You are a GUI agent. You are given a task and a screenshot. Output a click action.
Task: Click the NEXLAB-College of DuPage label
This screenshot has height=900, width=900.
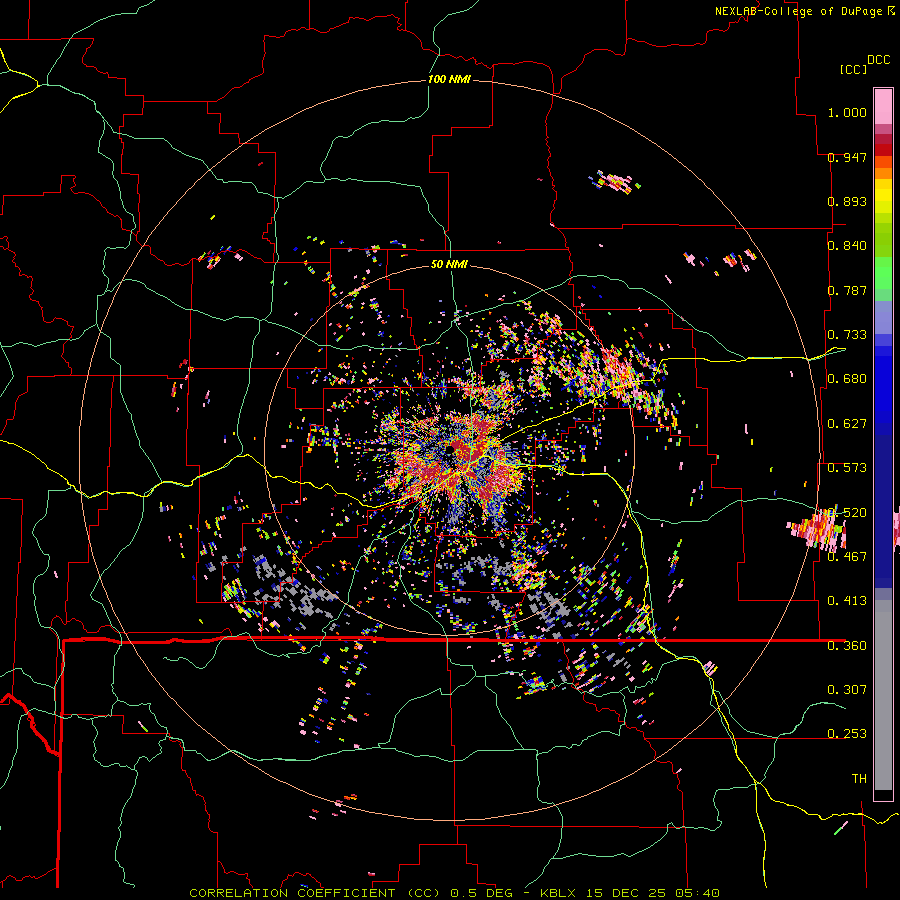coord(798,11)
